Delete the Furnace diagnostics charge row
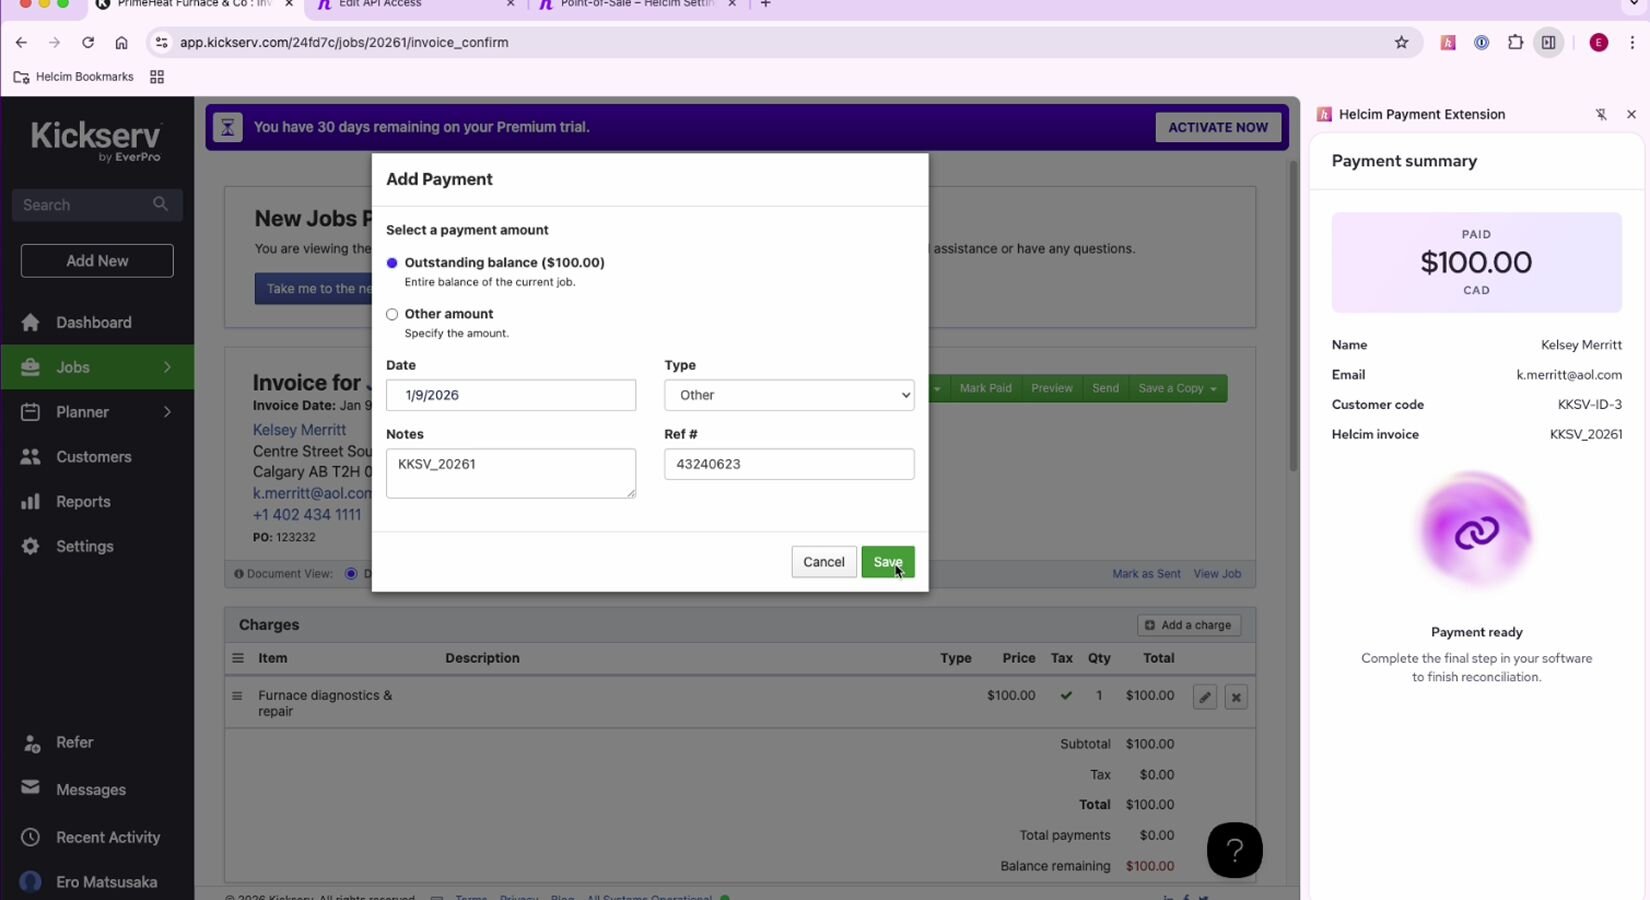 (1236, 698)
